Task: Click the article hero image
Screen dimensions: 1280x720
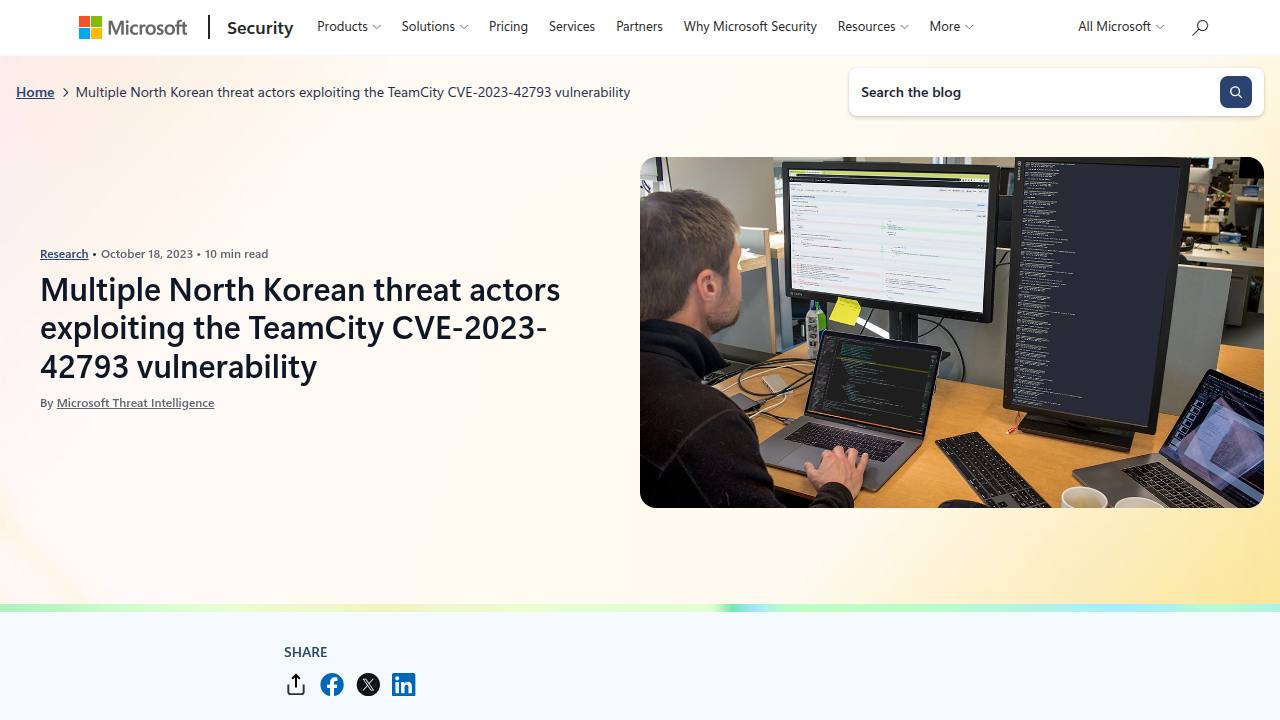Action: [x=952, y=332]
